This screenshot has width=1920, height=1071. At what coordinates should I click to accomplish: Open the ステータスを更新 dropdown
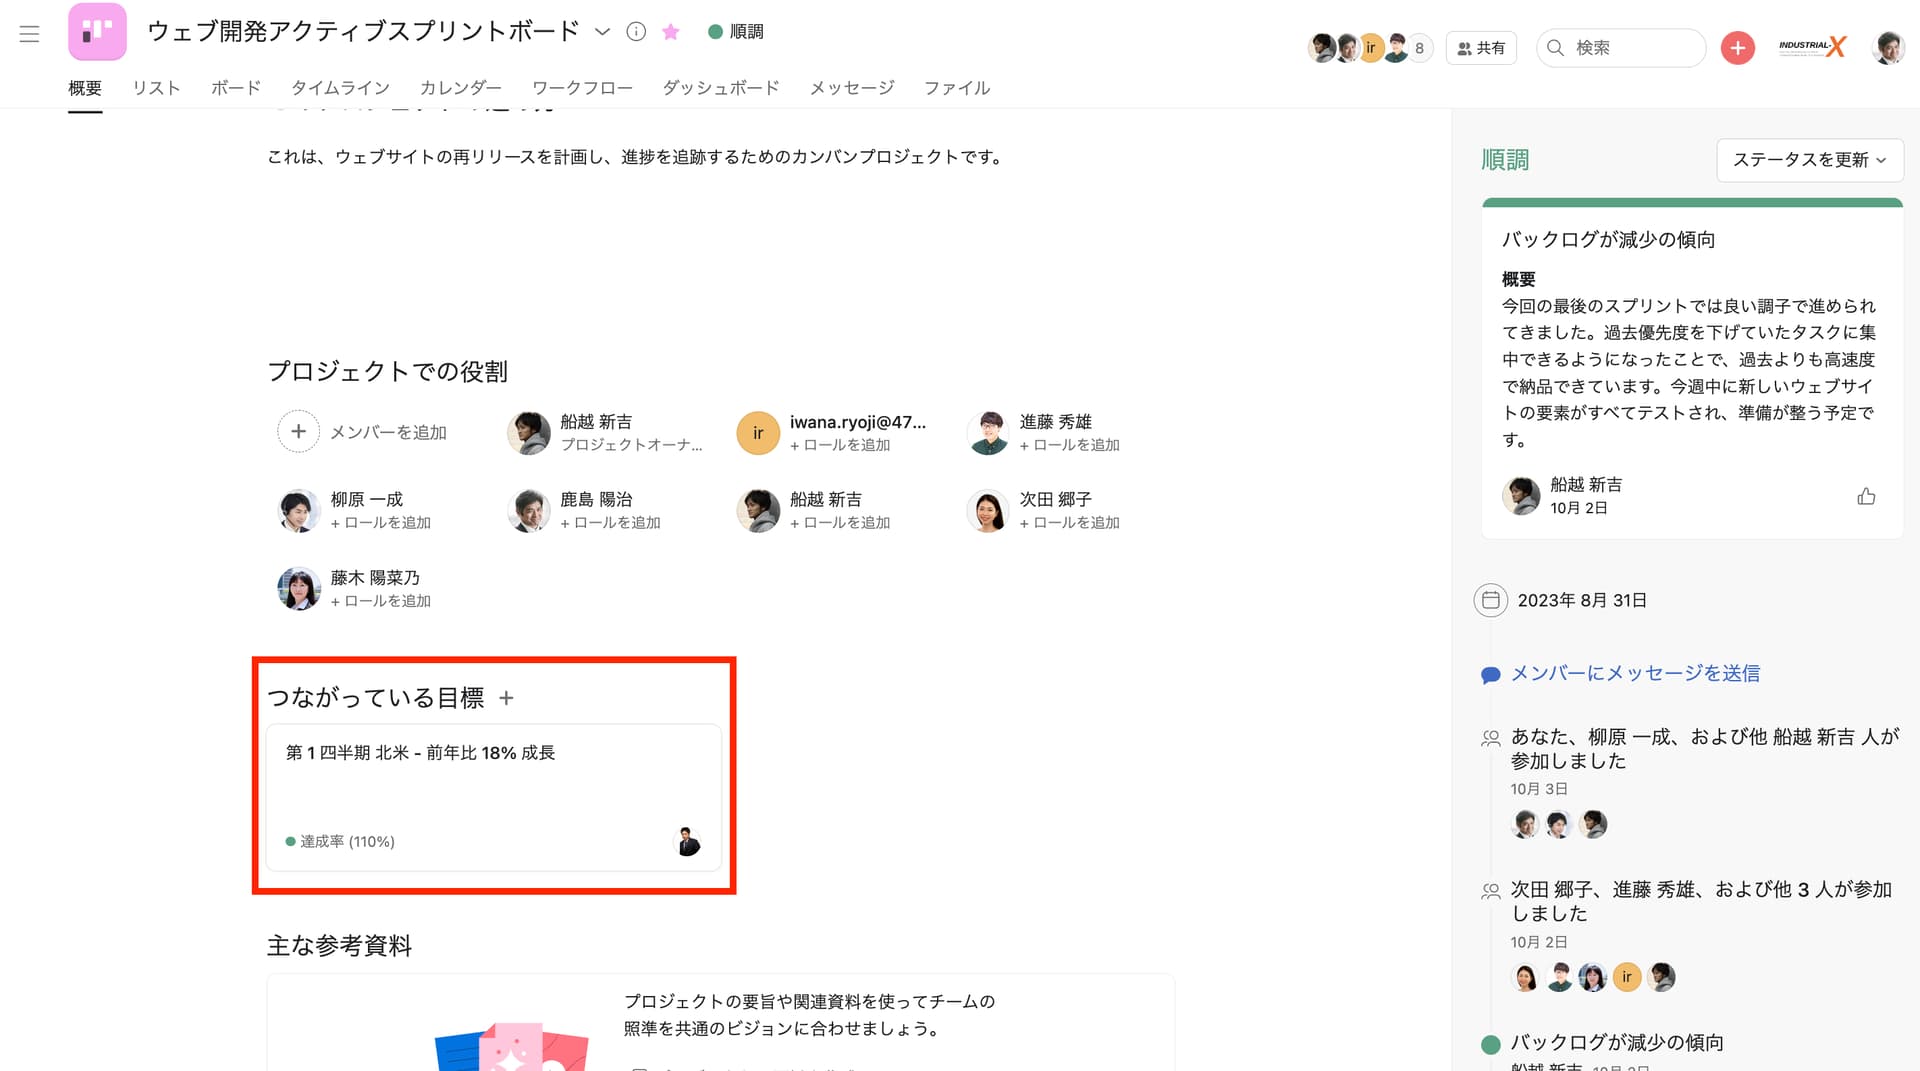pyautogui.click(x=1810, y=160)
